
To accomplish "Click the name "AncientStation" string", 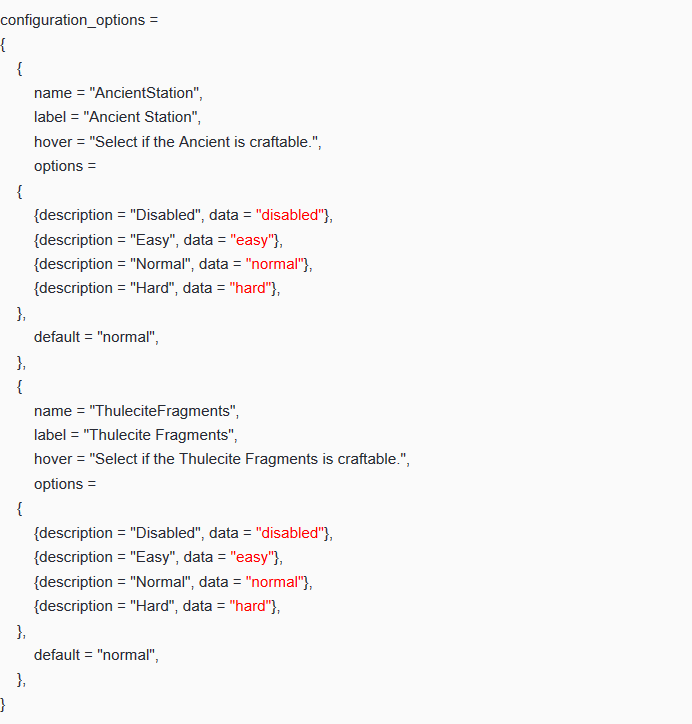I will [145, 93].
